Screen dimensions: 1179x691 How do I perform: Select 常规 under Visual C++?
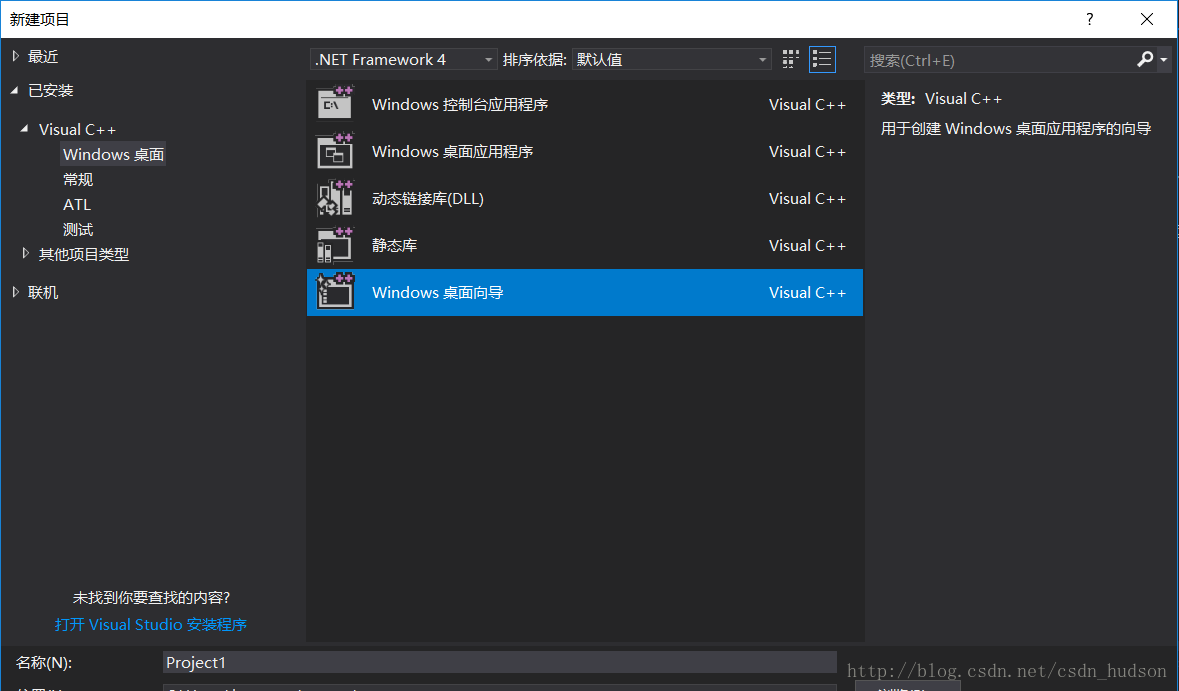tap(78, 179)
